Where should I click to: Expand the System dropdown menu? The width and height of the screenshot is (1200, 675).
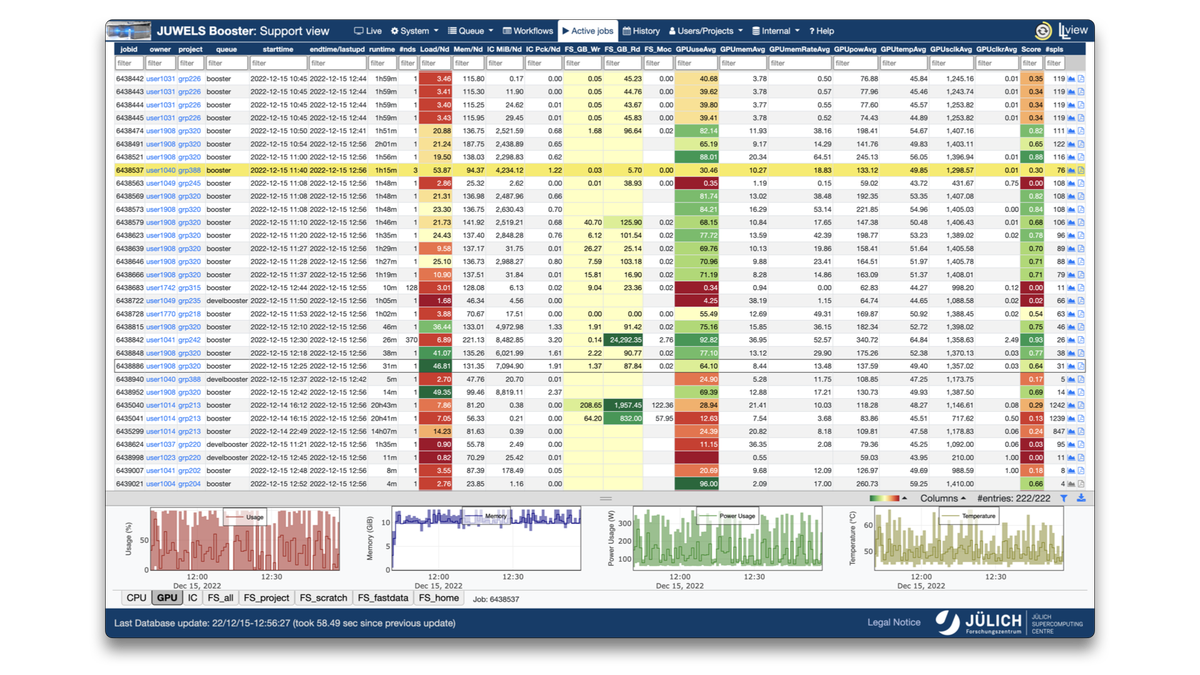coord(414,31)
